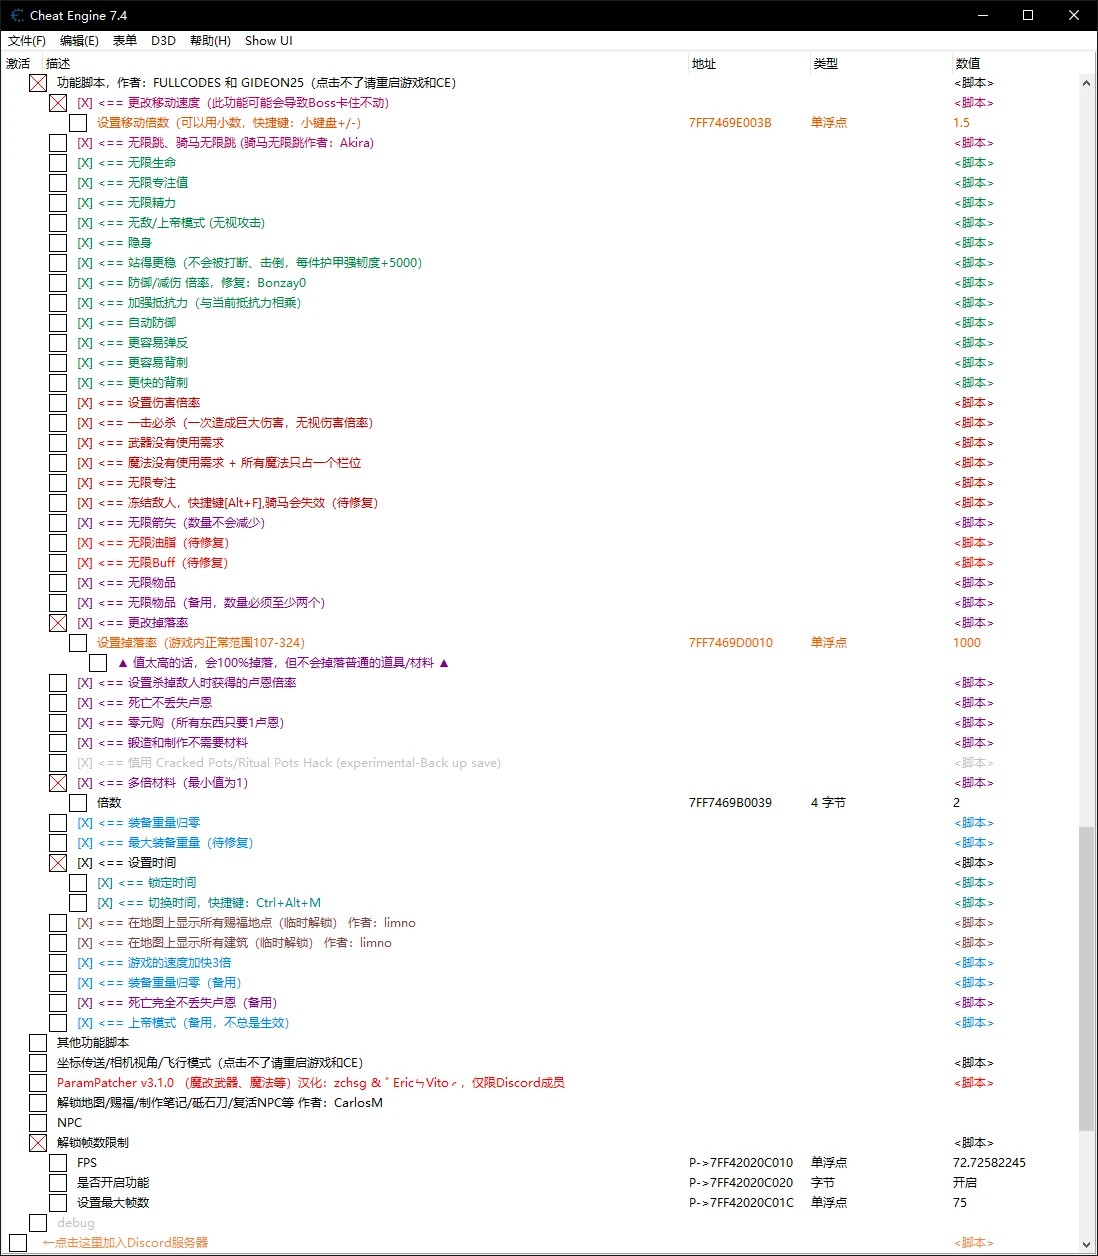
Task: Enable the 零元购 checkbox
Action: [58, 723]
